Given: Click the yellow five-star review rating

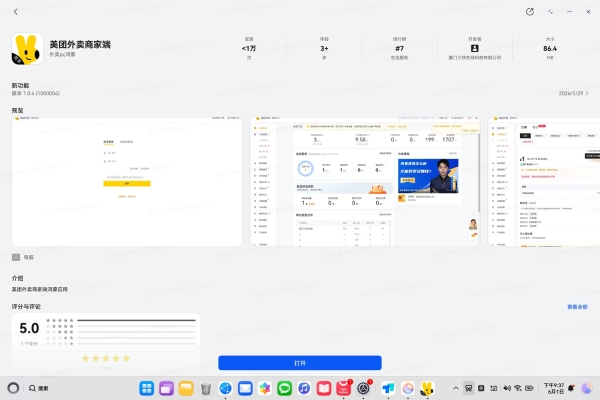Looking at the screenshot, I should pos(106,358).
